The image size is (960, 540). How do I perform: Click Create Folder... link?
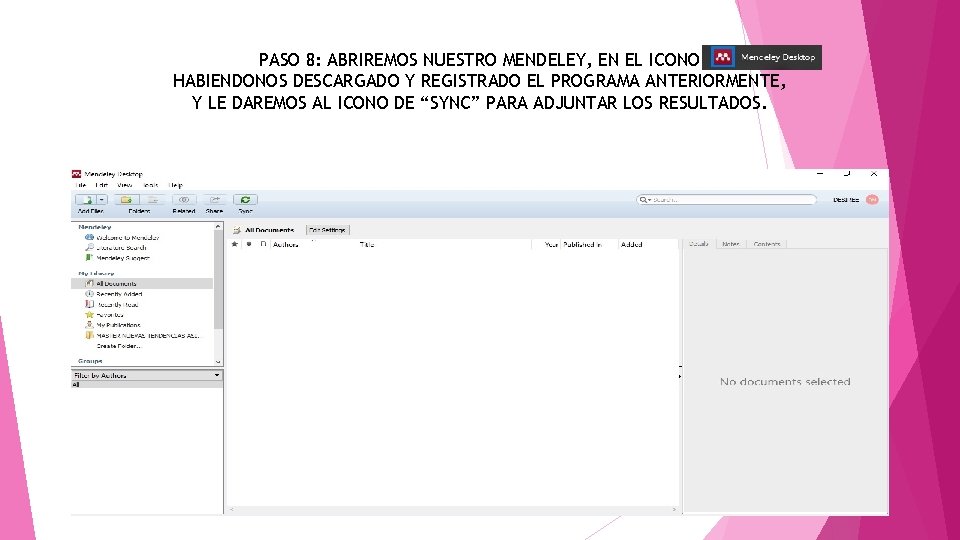(x=118, y=346)
